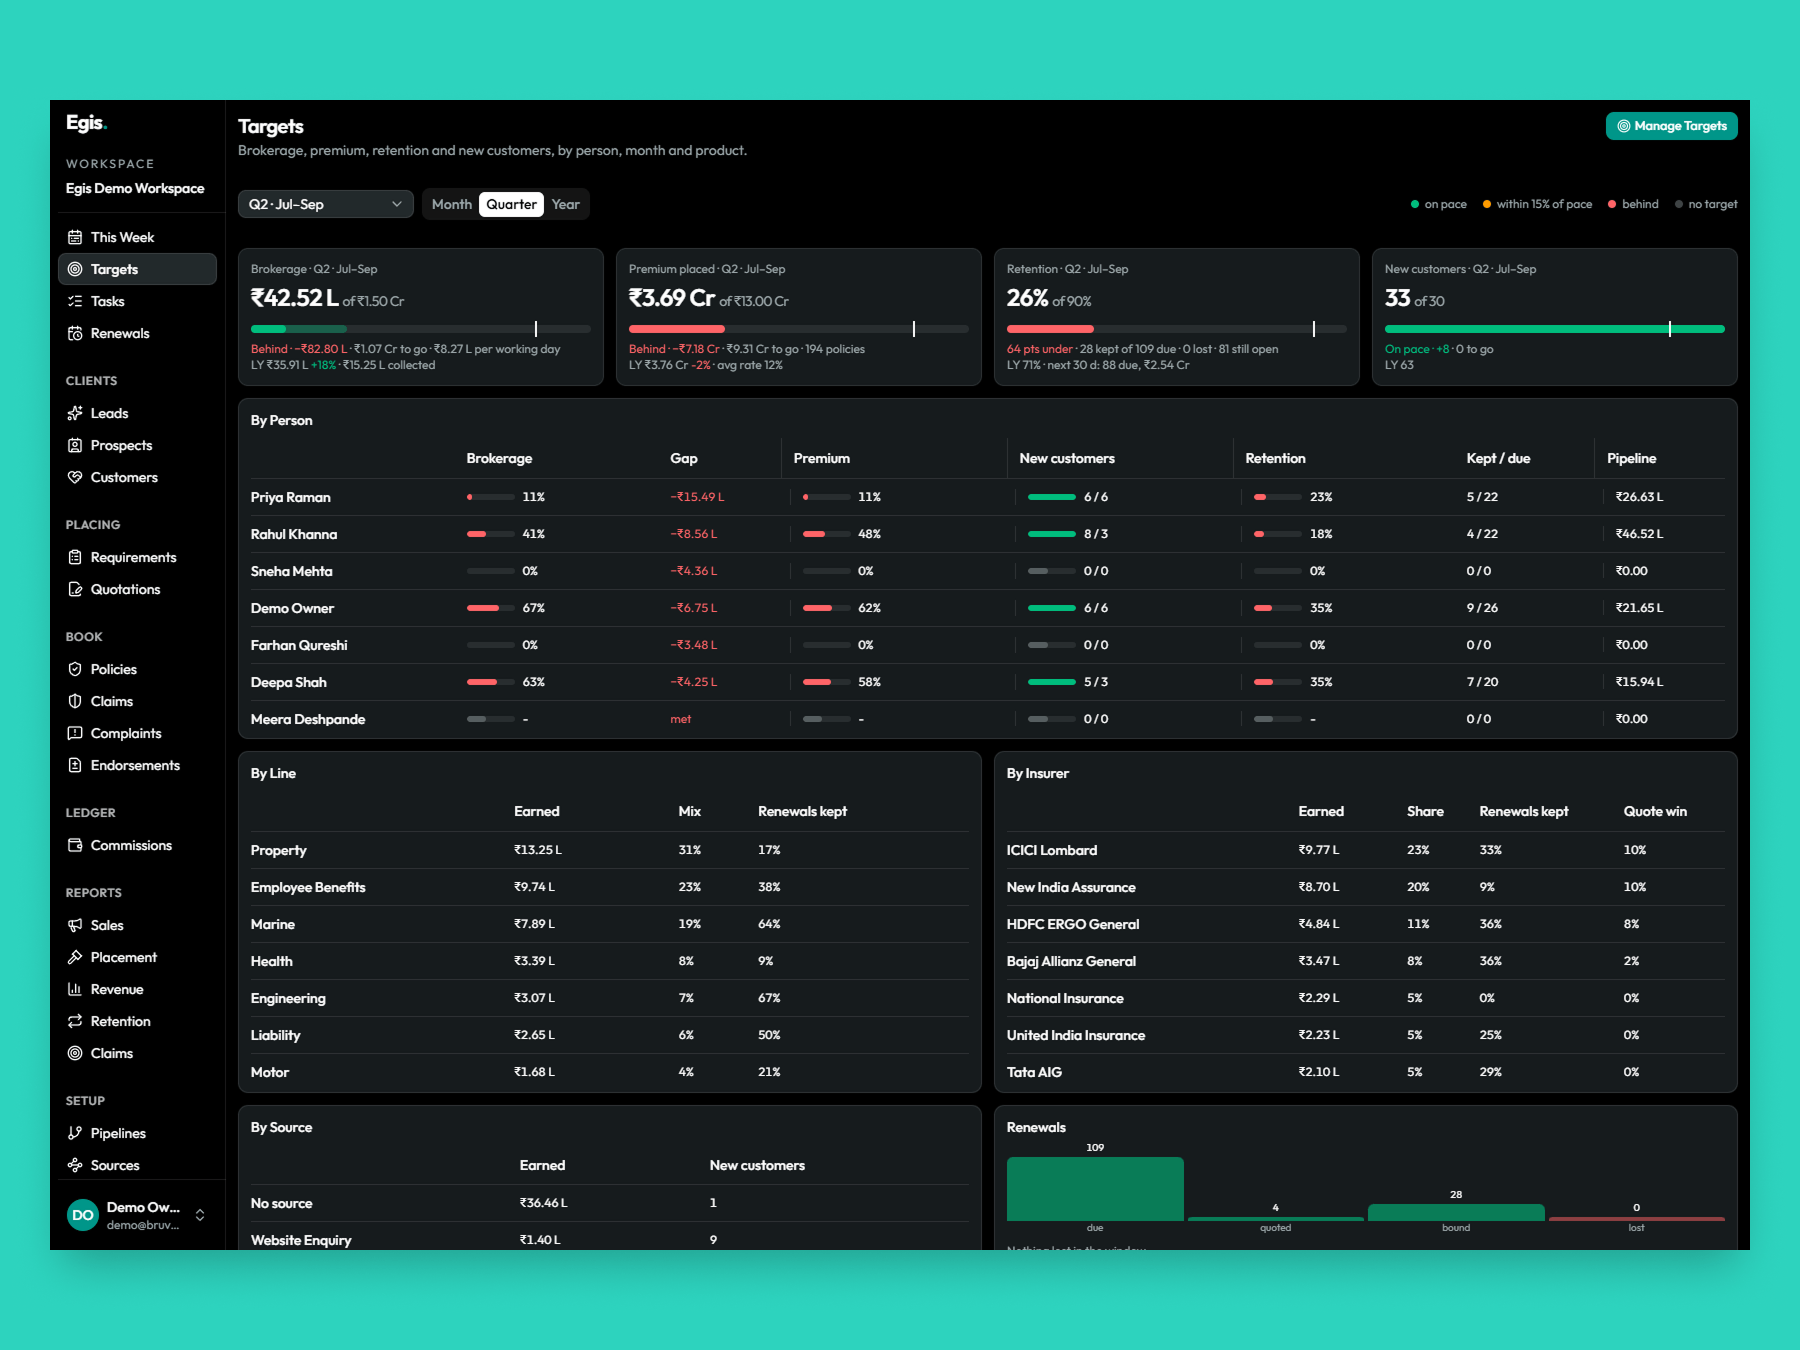
Task: Click Rahul Khanna pipeline value ₹46.52 L
Action: 1639,534
